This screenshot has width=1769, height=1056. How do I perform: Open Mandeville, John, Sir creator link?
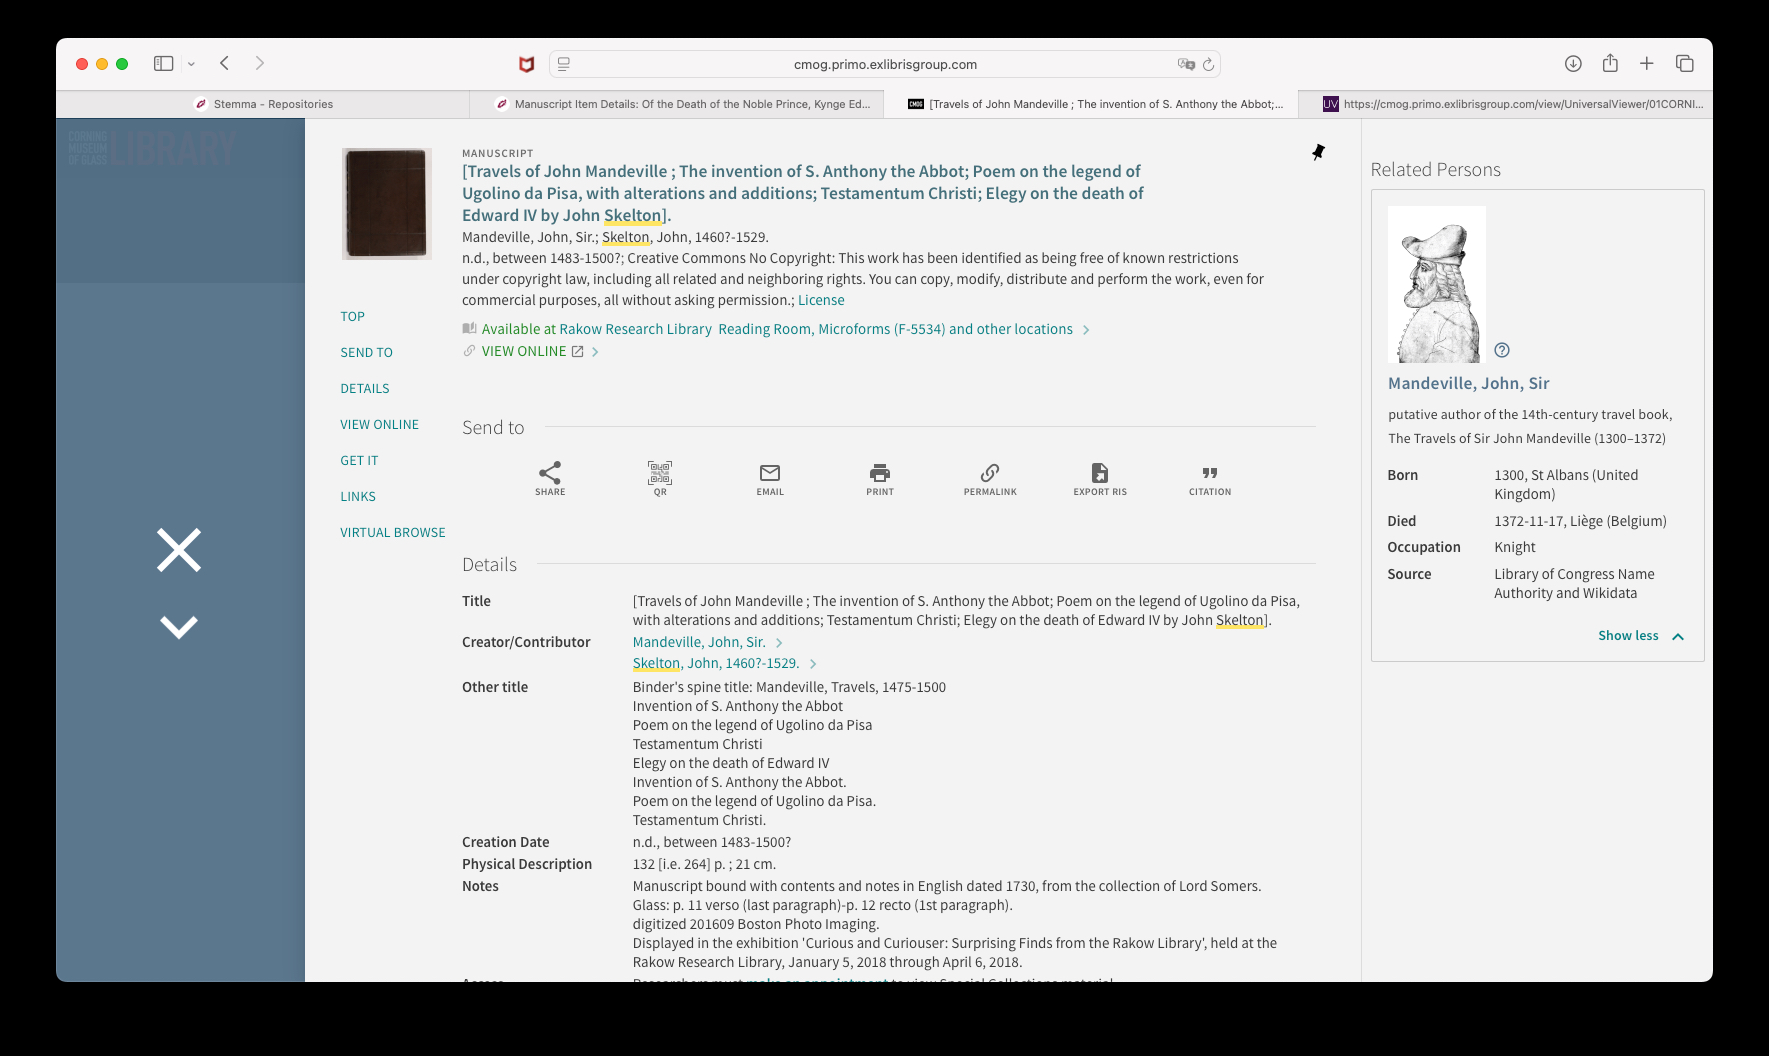[x=699, y=642]
